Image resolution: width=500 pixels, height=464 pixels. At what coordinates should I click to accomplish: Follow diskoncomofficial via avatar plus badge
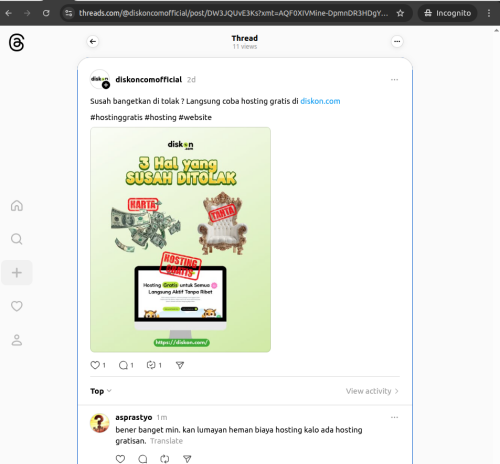[106, 85]
